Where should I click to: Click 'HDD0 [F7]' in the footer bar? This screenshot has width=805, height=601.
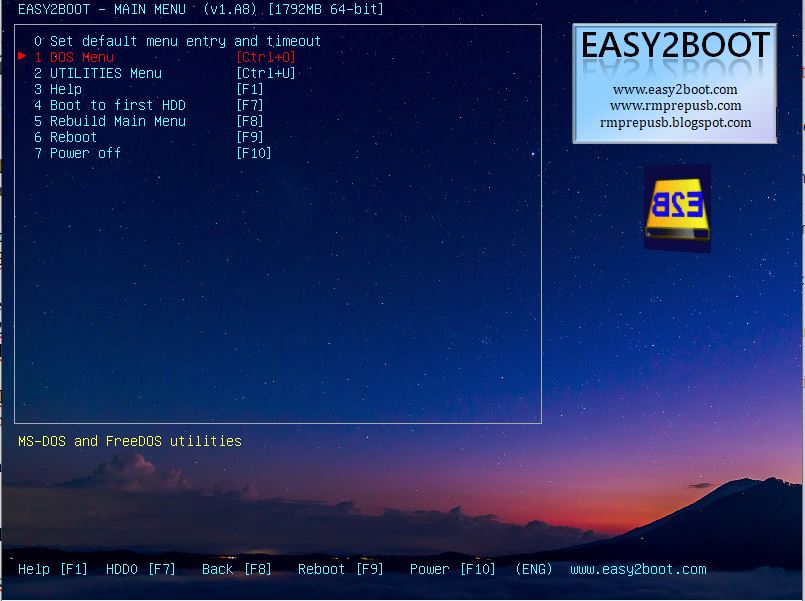[141, 569]
